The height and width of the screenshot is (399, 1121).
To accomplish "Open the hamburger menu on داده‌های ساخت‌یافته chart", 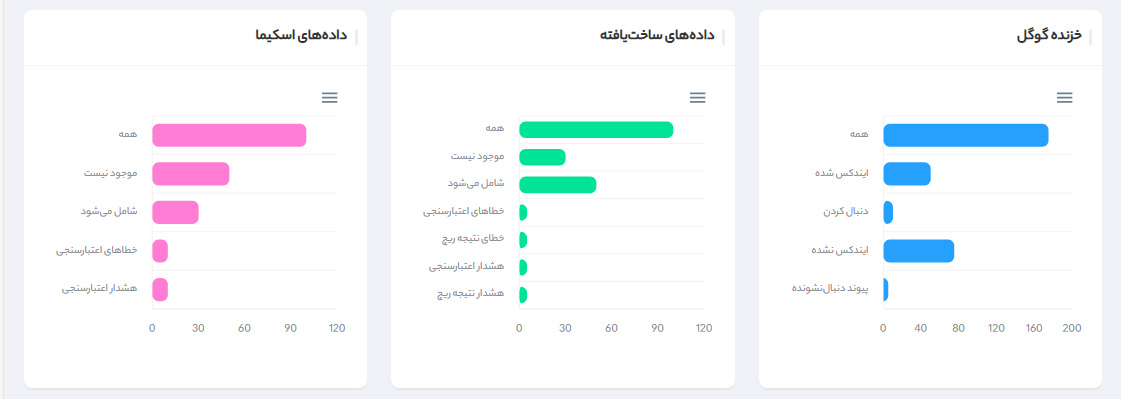I will pos(697,97).
